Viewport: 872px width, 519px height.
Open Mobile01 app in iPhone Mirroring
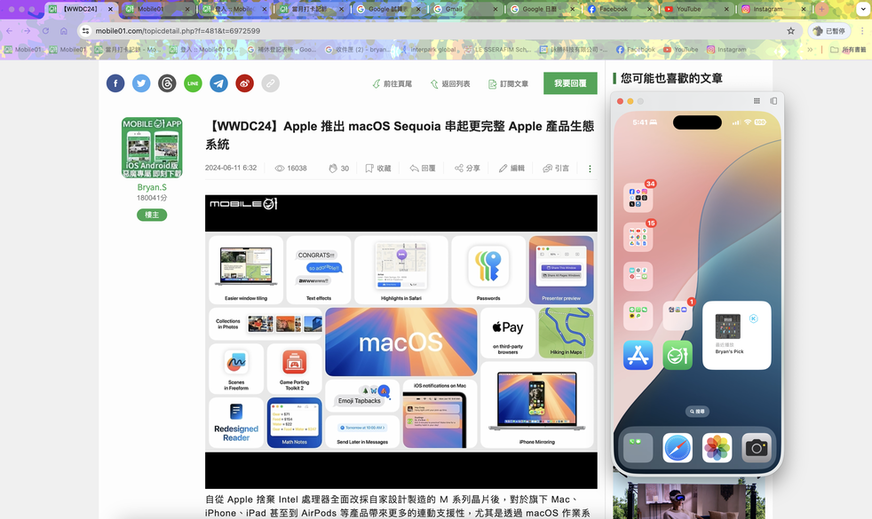click(677, 355)
